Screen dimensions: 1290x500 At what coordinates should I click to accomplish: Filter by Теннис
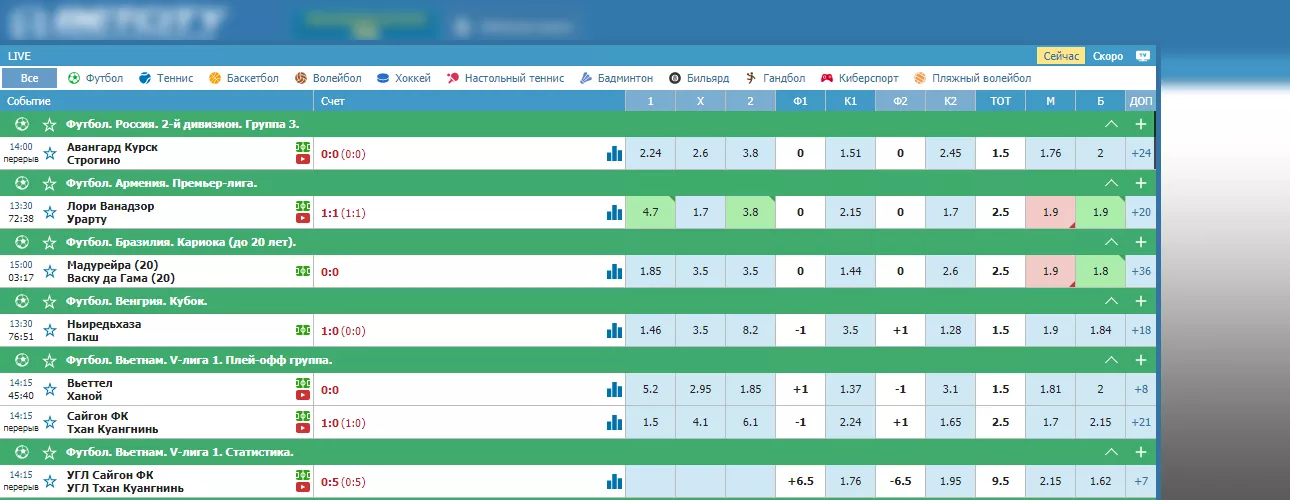[x=166, y=78]
